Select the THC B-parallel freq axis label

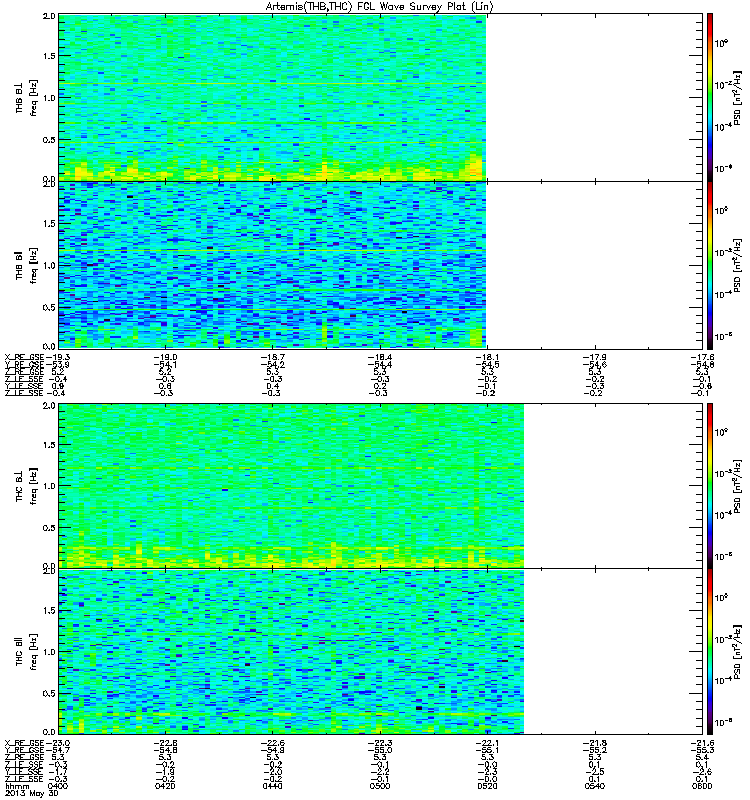pyautogui.click(x=27, y=652)
